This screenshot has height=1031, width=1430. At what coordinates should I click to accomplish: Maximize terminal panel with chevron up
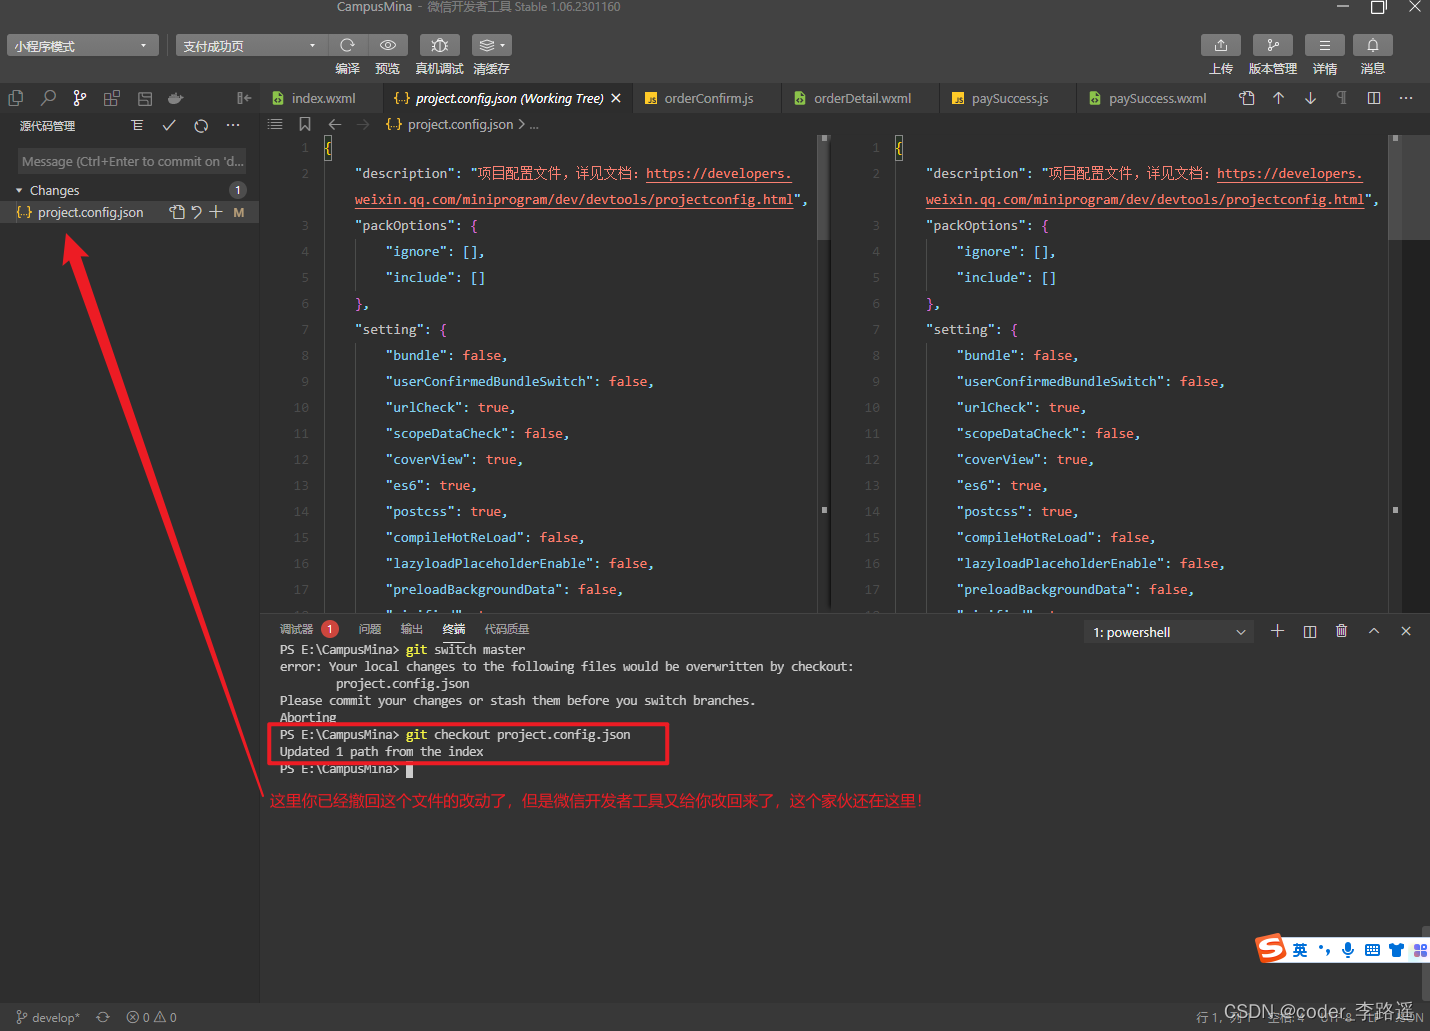1374,631
